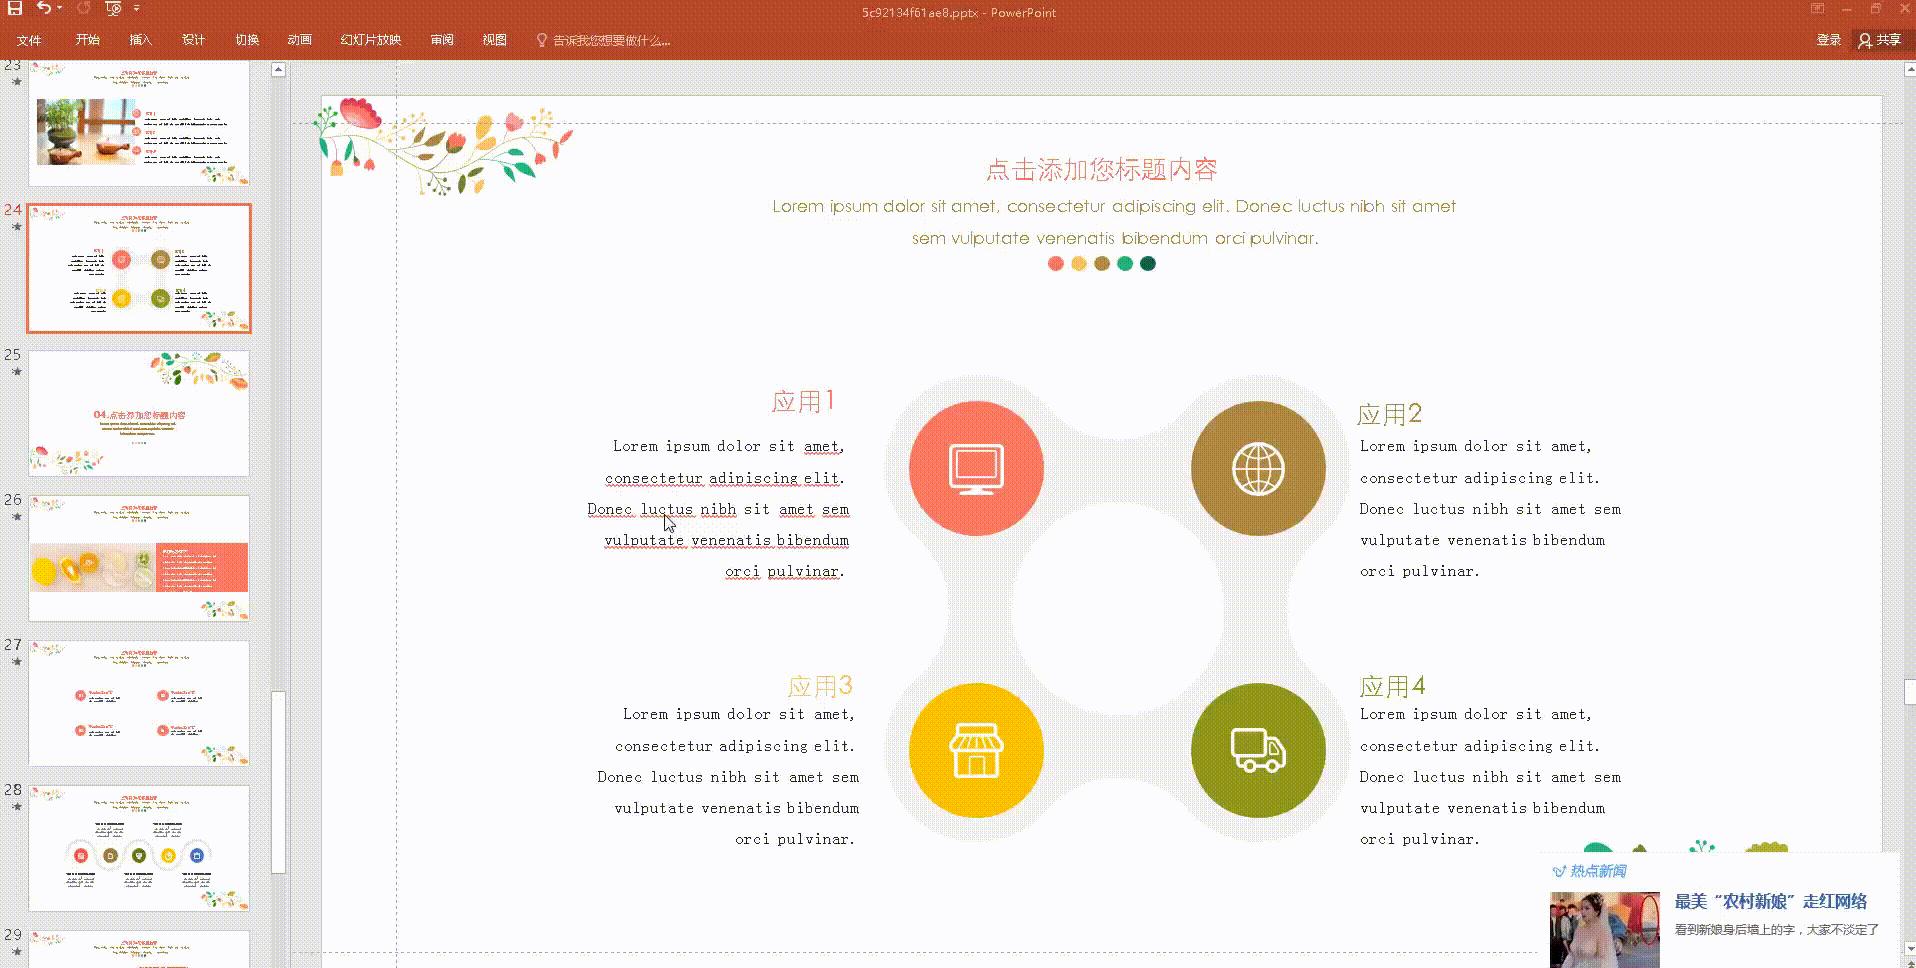Click the 热点新闻 hot news icon
Screen dimensions: 1916x968
[x=1557, y=871]
